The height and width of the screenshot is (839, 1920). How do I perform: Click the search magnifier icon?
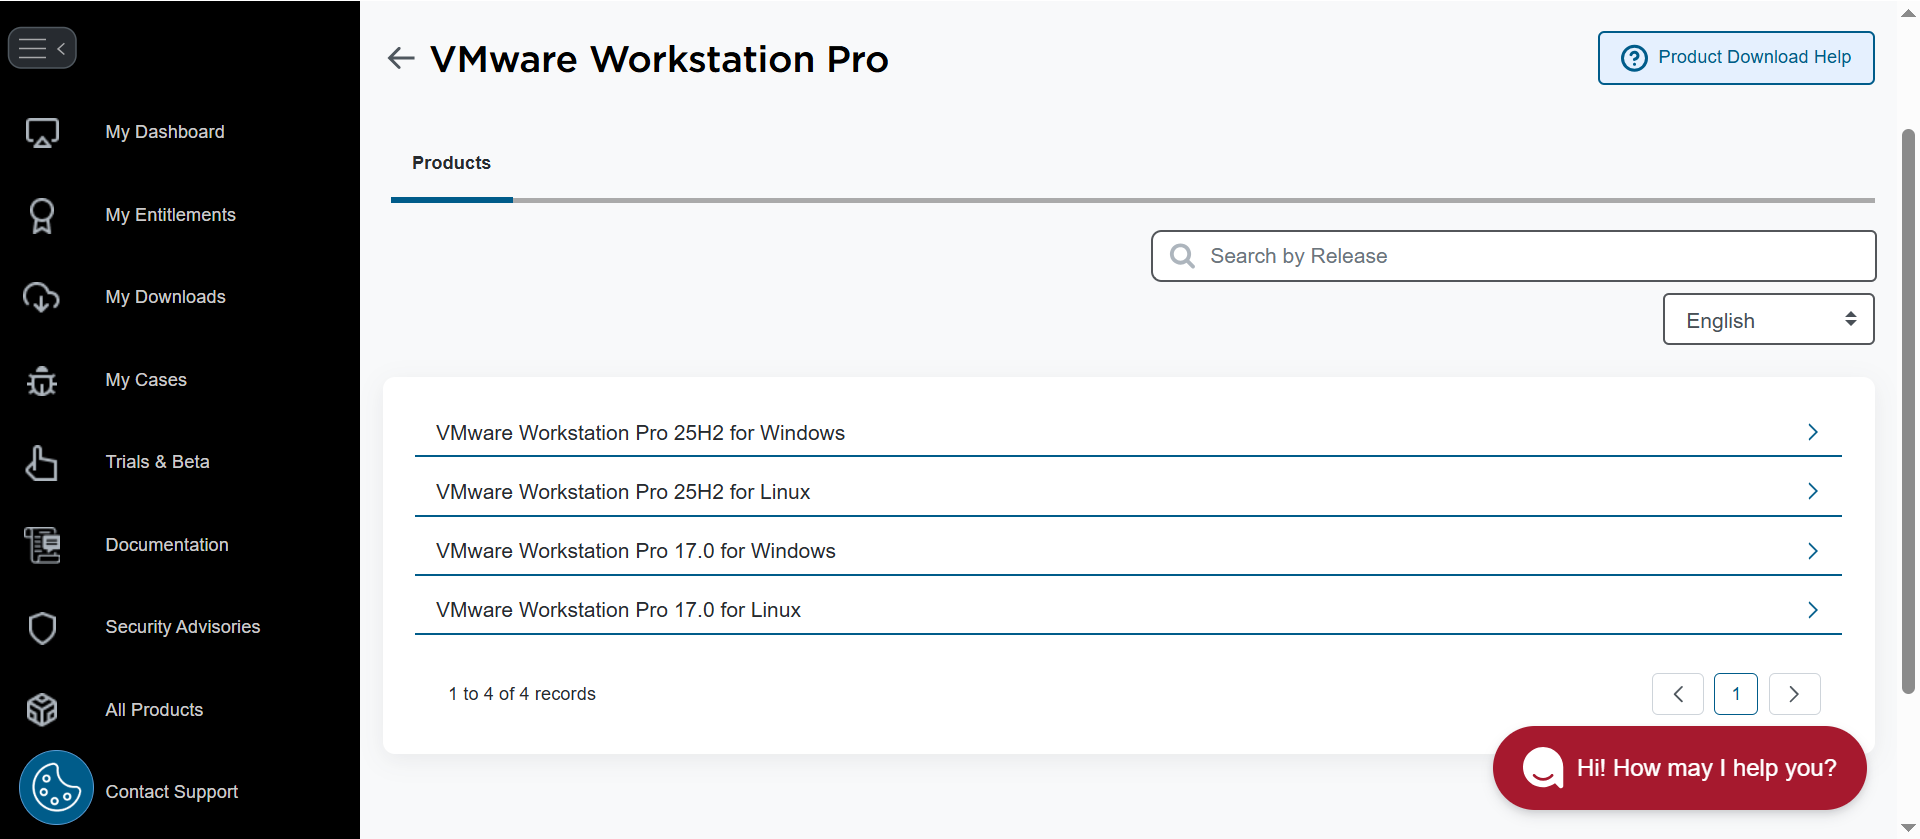pos(1182,256)
